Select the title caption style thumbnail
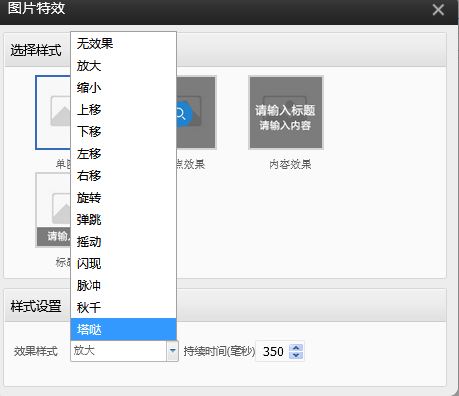459x396 pixels. click(53, 210)
